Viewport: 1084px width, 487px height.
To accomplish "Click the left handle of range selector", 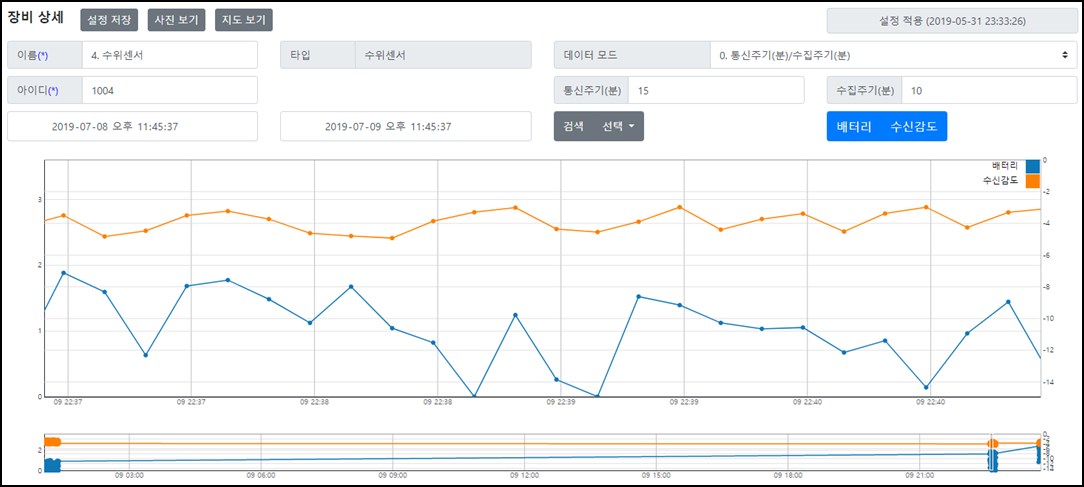I will coord(989,456).
